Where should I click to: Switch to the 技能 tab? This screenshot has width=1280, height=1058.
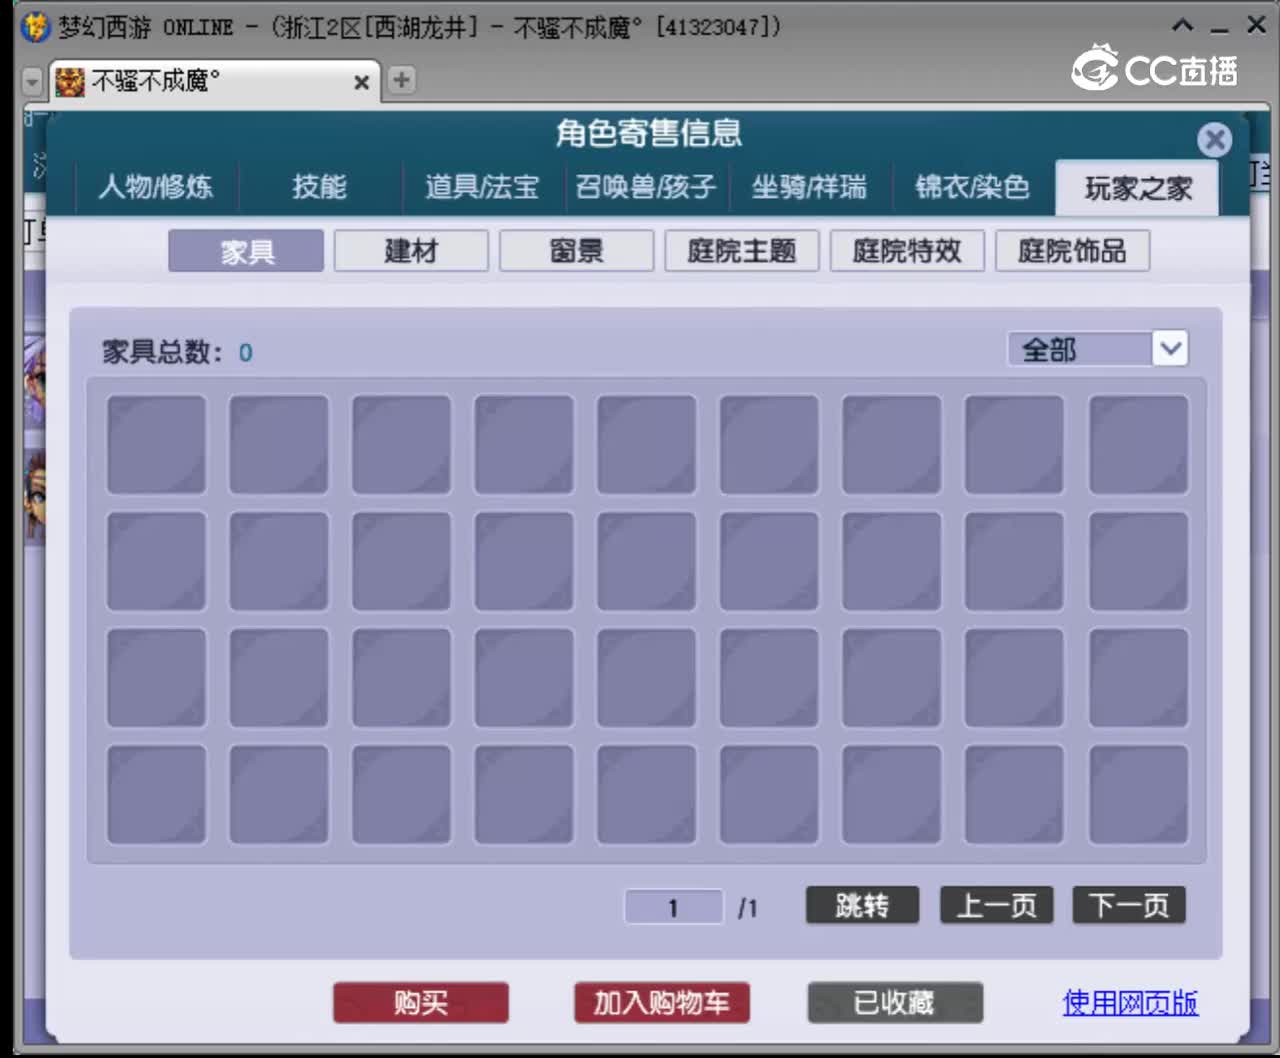coord(320,187)
